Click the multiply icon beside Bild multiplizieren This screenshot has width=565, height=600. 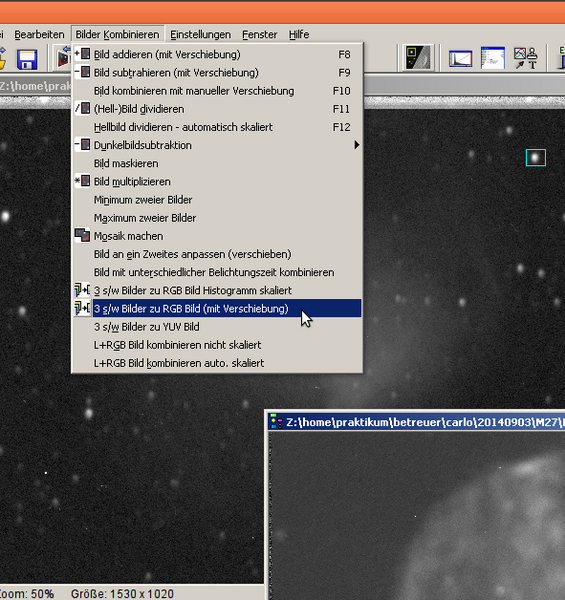click(x=82, y=181)
